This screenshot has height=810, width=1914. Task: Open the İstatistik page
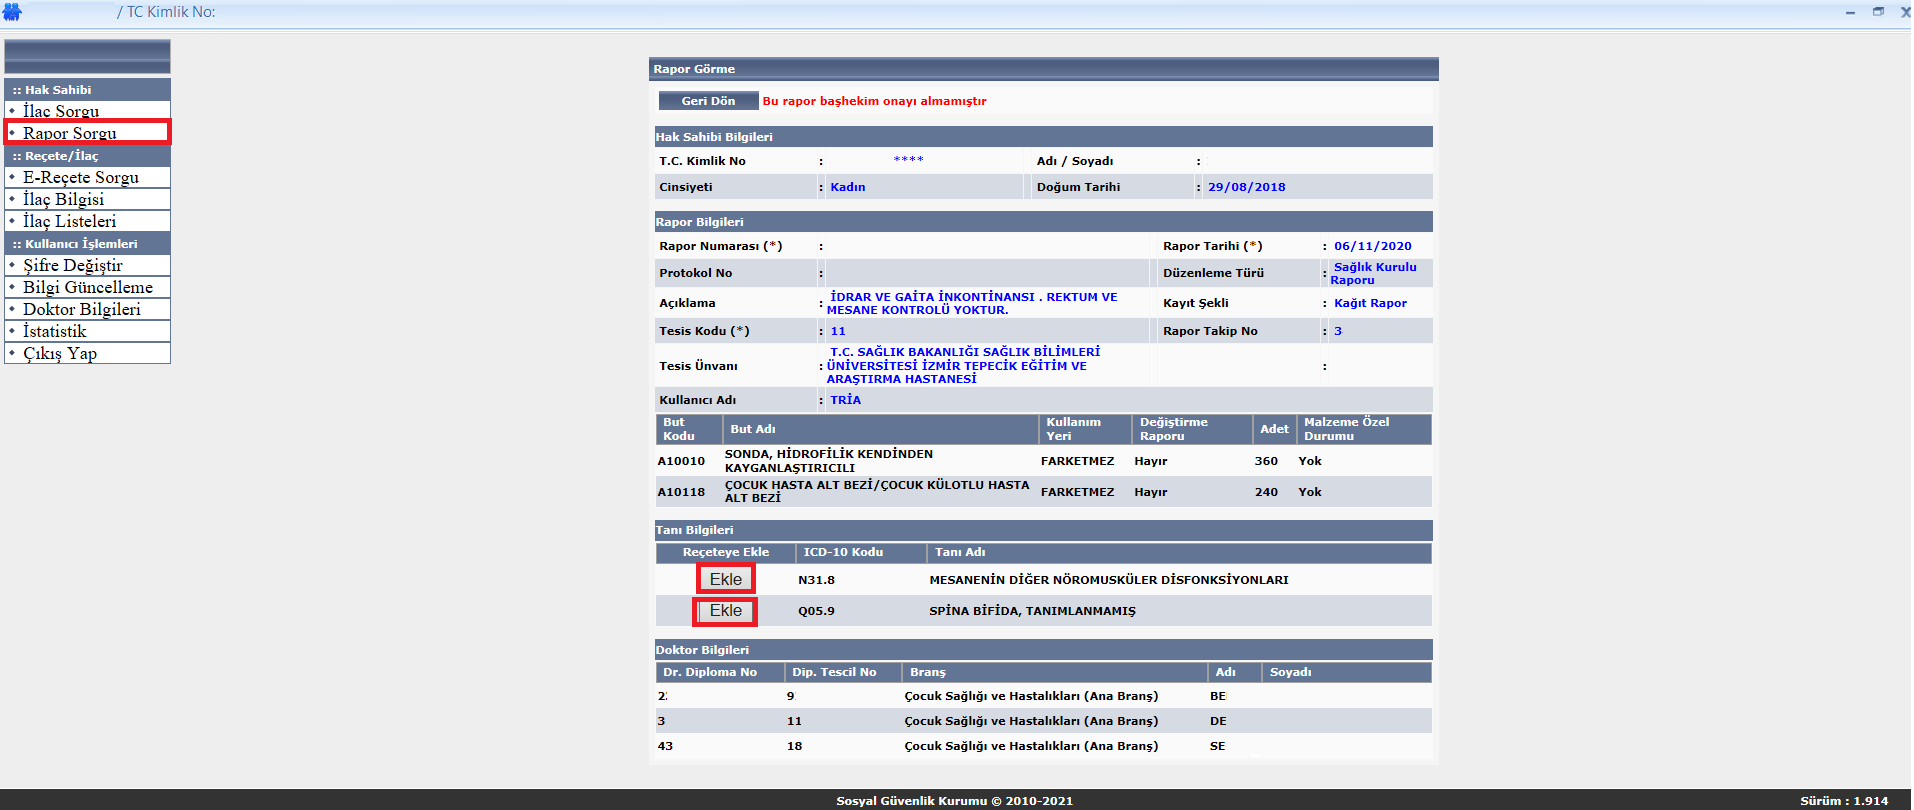point(55,331)
